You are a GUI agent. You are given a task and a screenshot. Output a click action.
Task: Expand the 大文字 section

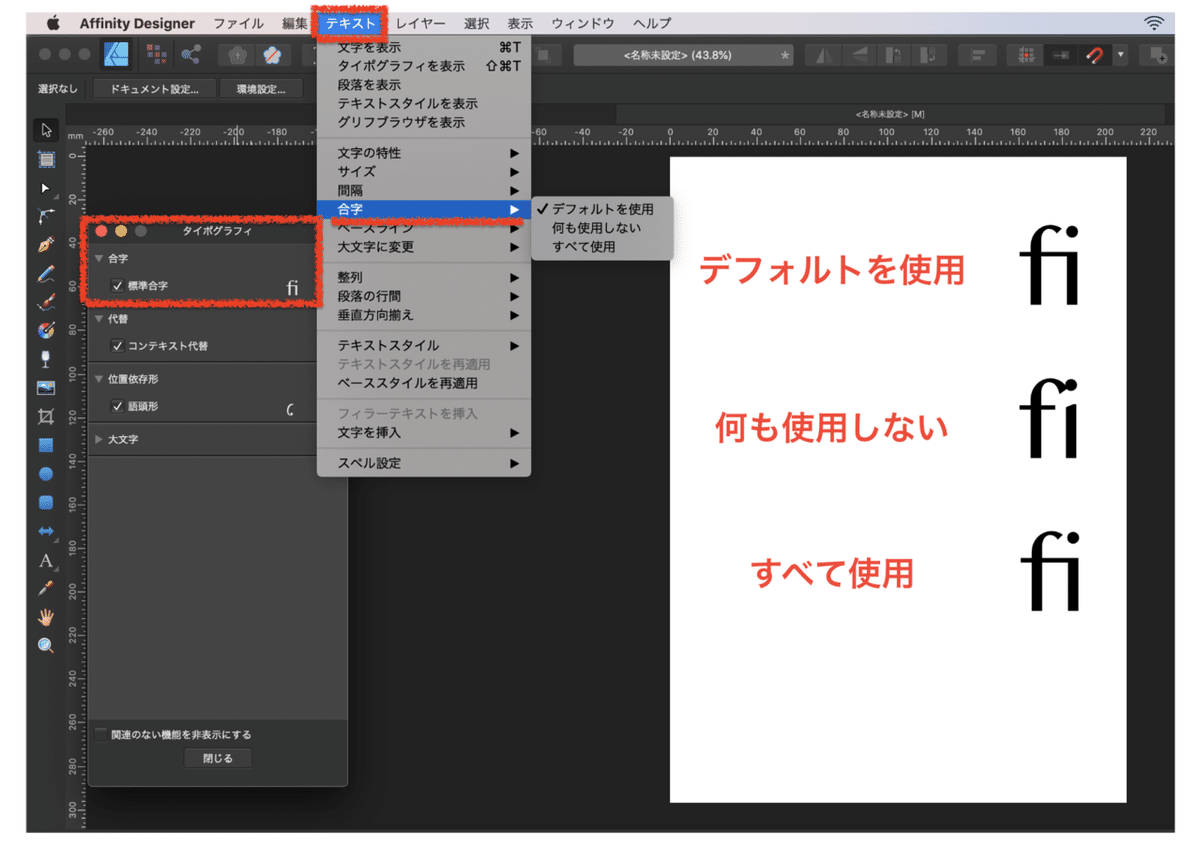98,439
